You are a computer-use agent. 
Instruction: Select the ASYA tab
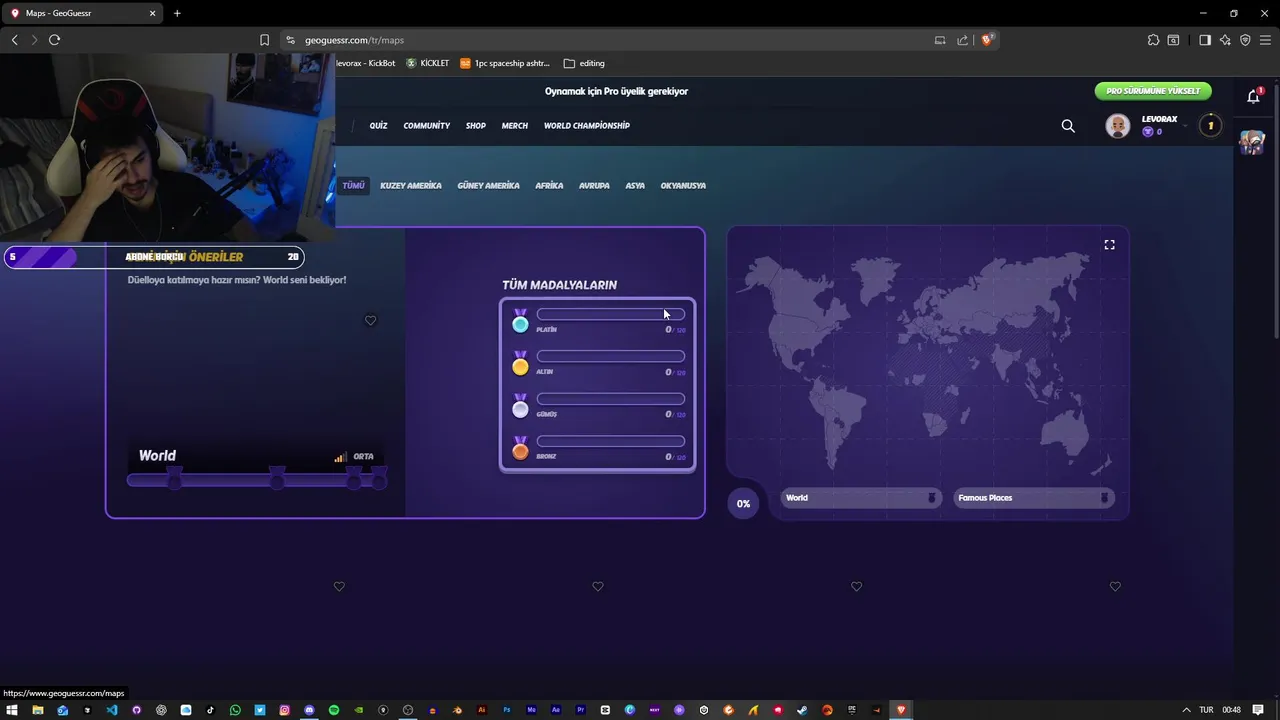click(x=635, y=185)
